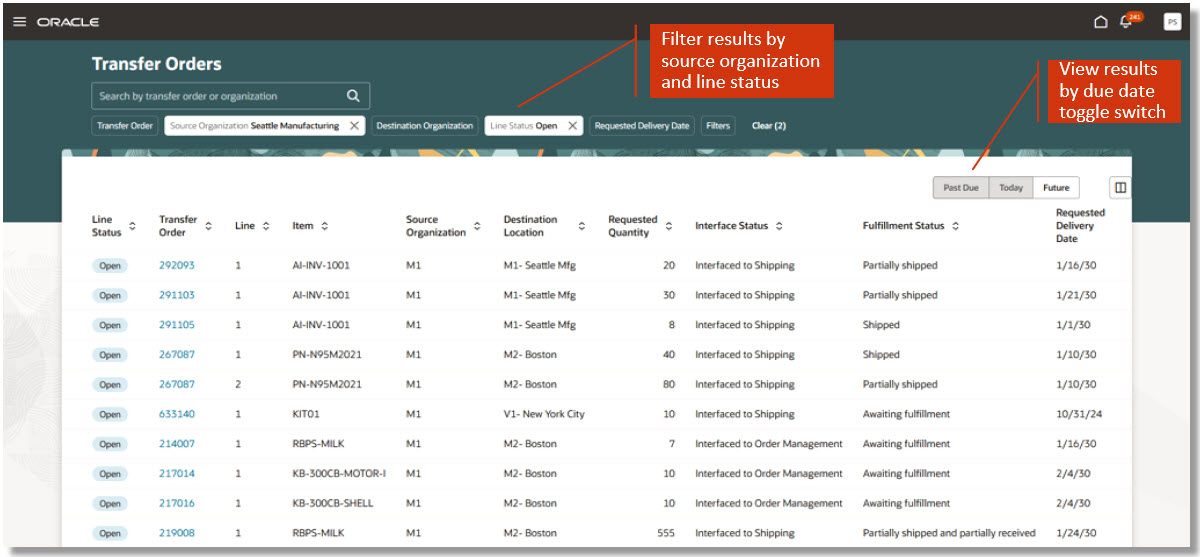Sort by Line column
The image size is (1200, 557).
coord(266,227)
